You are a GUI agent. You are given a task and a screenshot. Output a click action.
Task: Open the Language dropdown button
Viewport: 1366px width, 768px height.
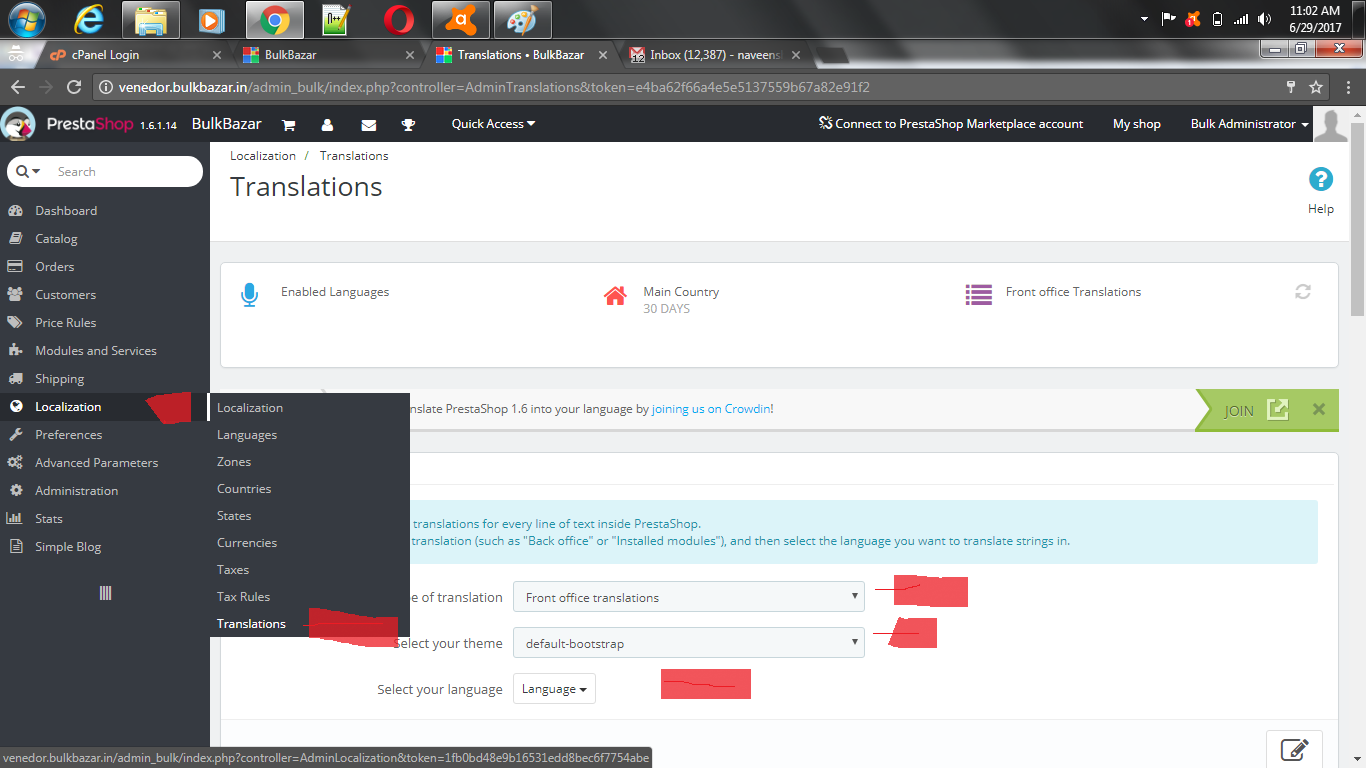pos(554,689)
